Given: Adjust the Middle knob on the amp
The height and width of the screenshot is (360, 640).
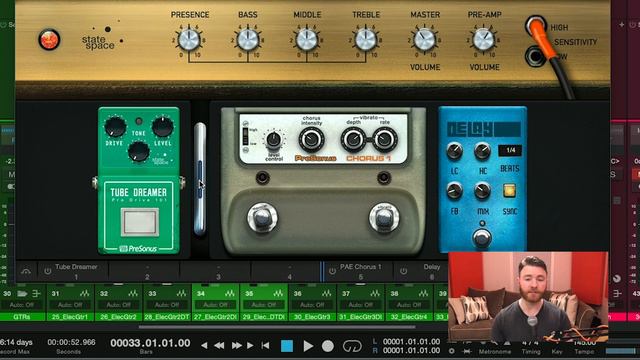Looking at the screenshot, I should click(307, 40).
